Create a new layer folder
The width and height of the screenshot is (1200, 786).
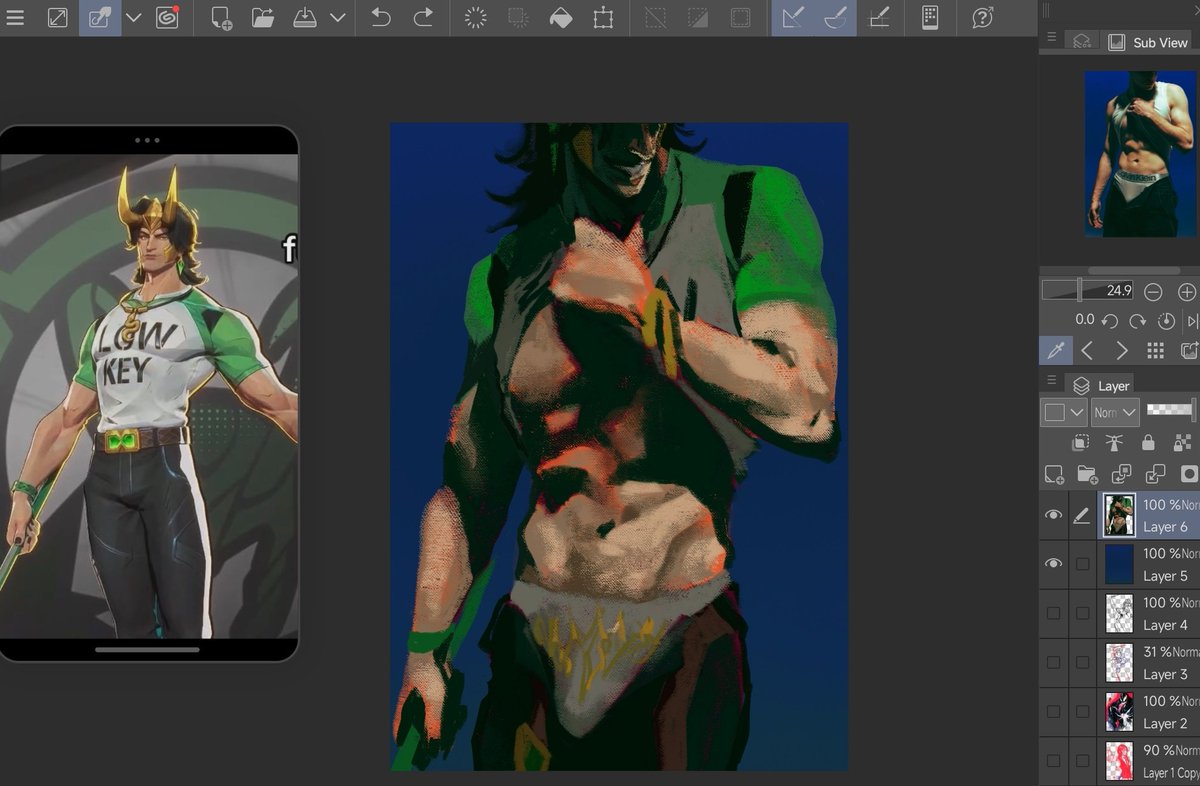click(x=1087, y=474)
